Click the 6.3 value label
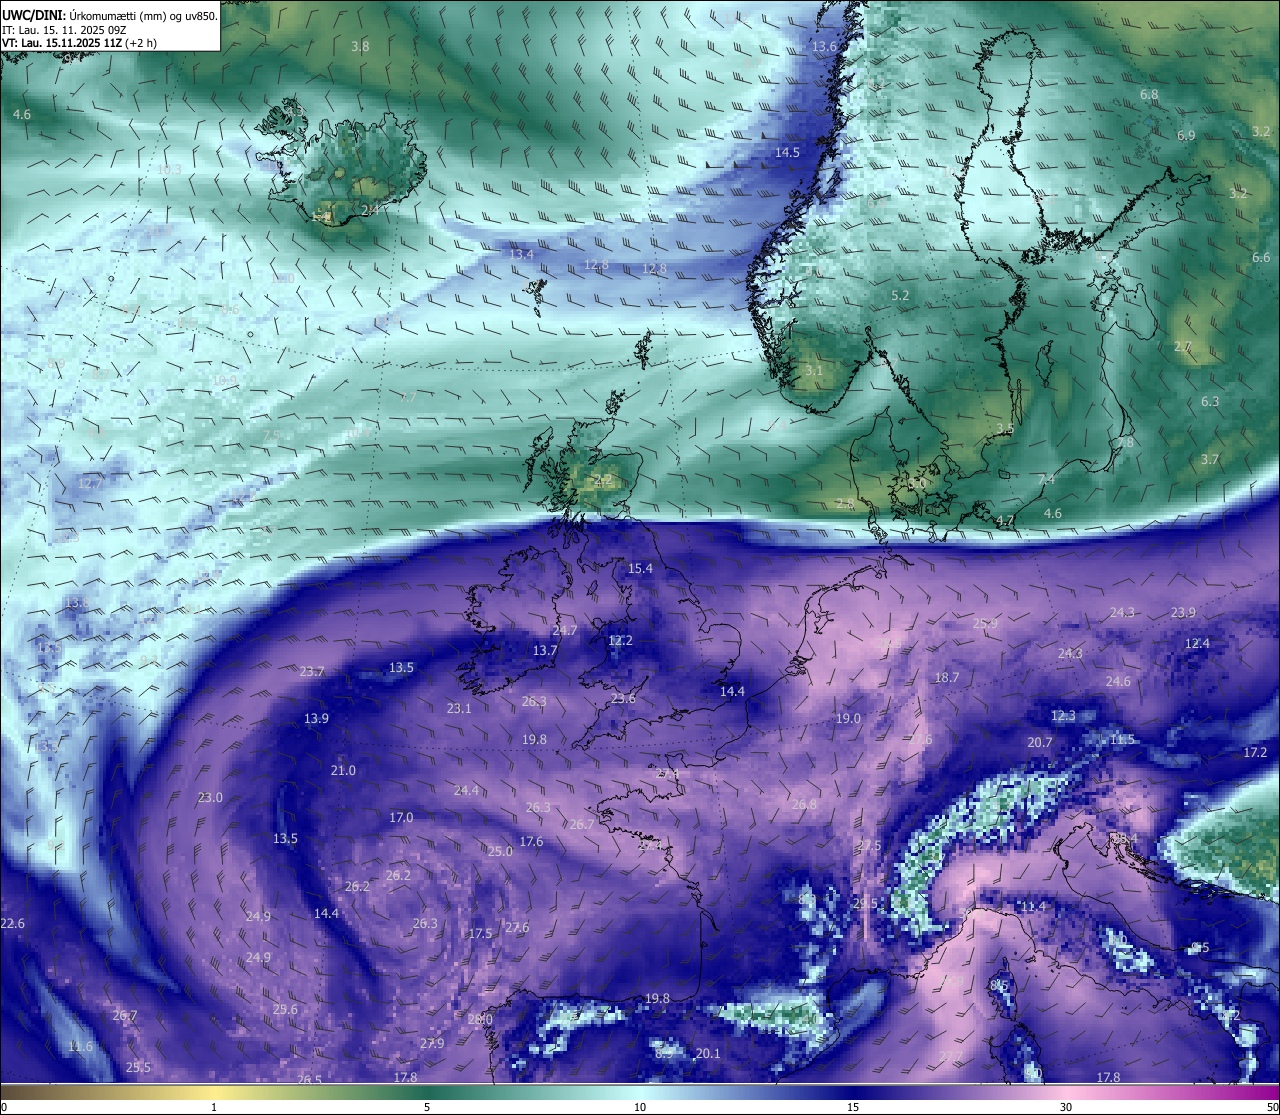 1210,401
